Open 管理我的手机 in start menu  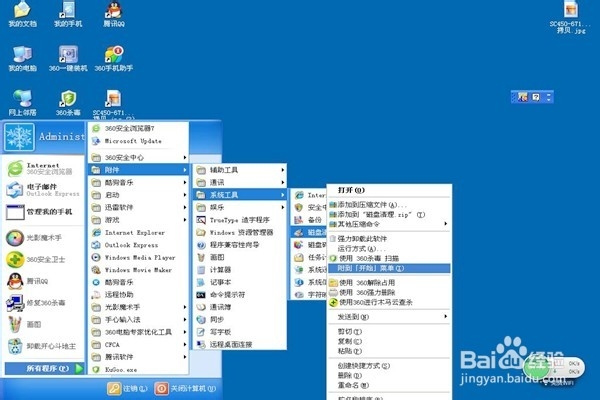click(x=43, y=212)
